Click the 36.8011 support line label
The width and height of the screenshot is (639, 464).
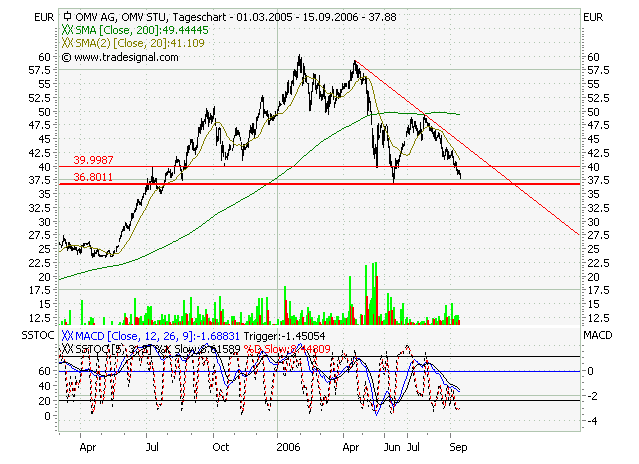[x=92, y=177]
